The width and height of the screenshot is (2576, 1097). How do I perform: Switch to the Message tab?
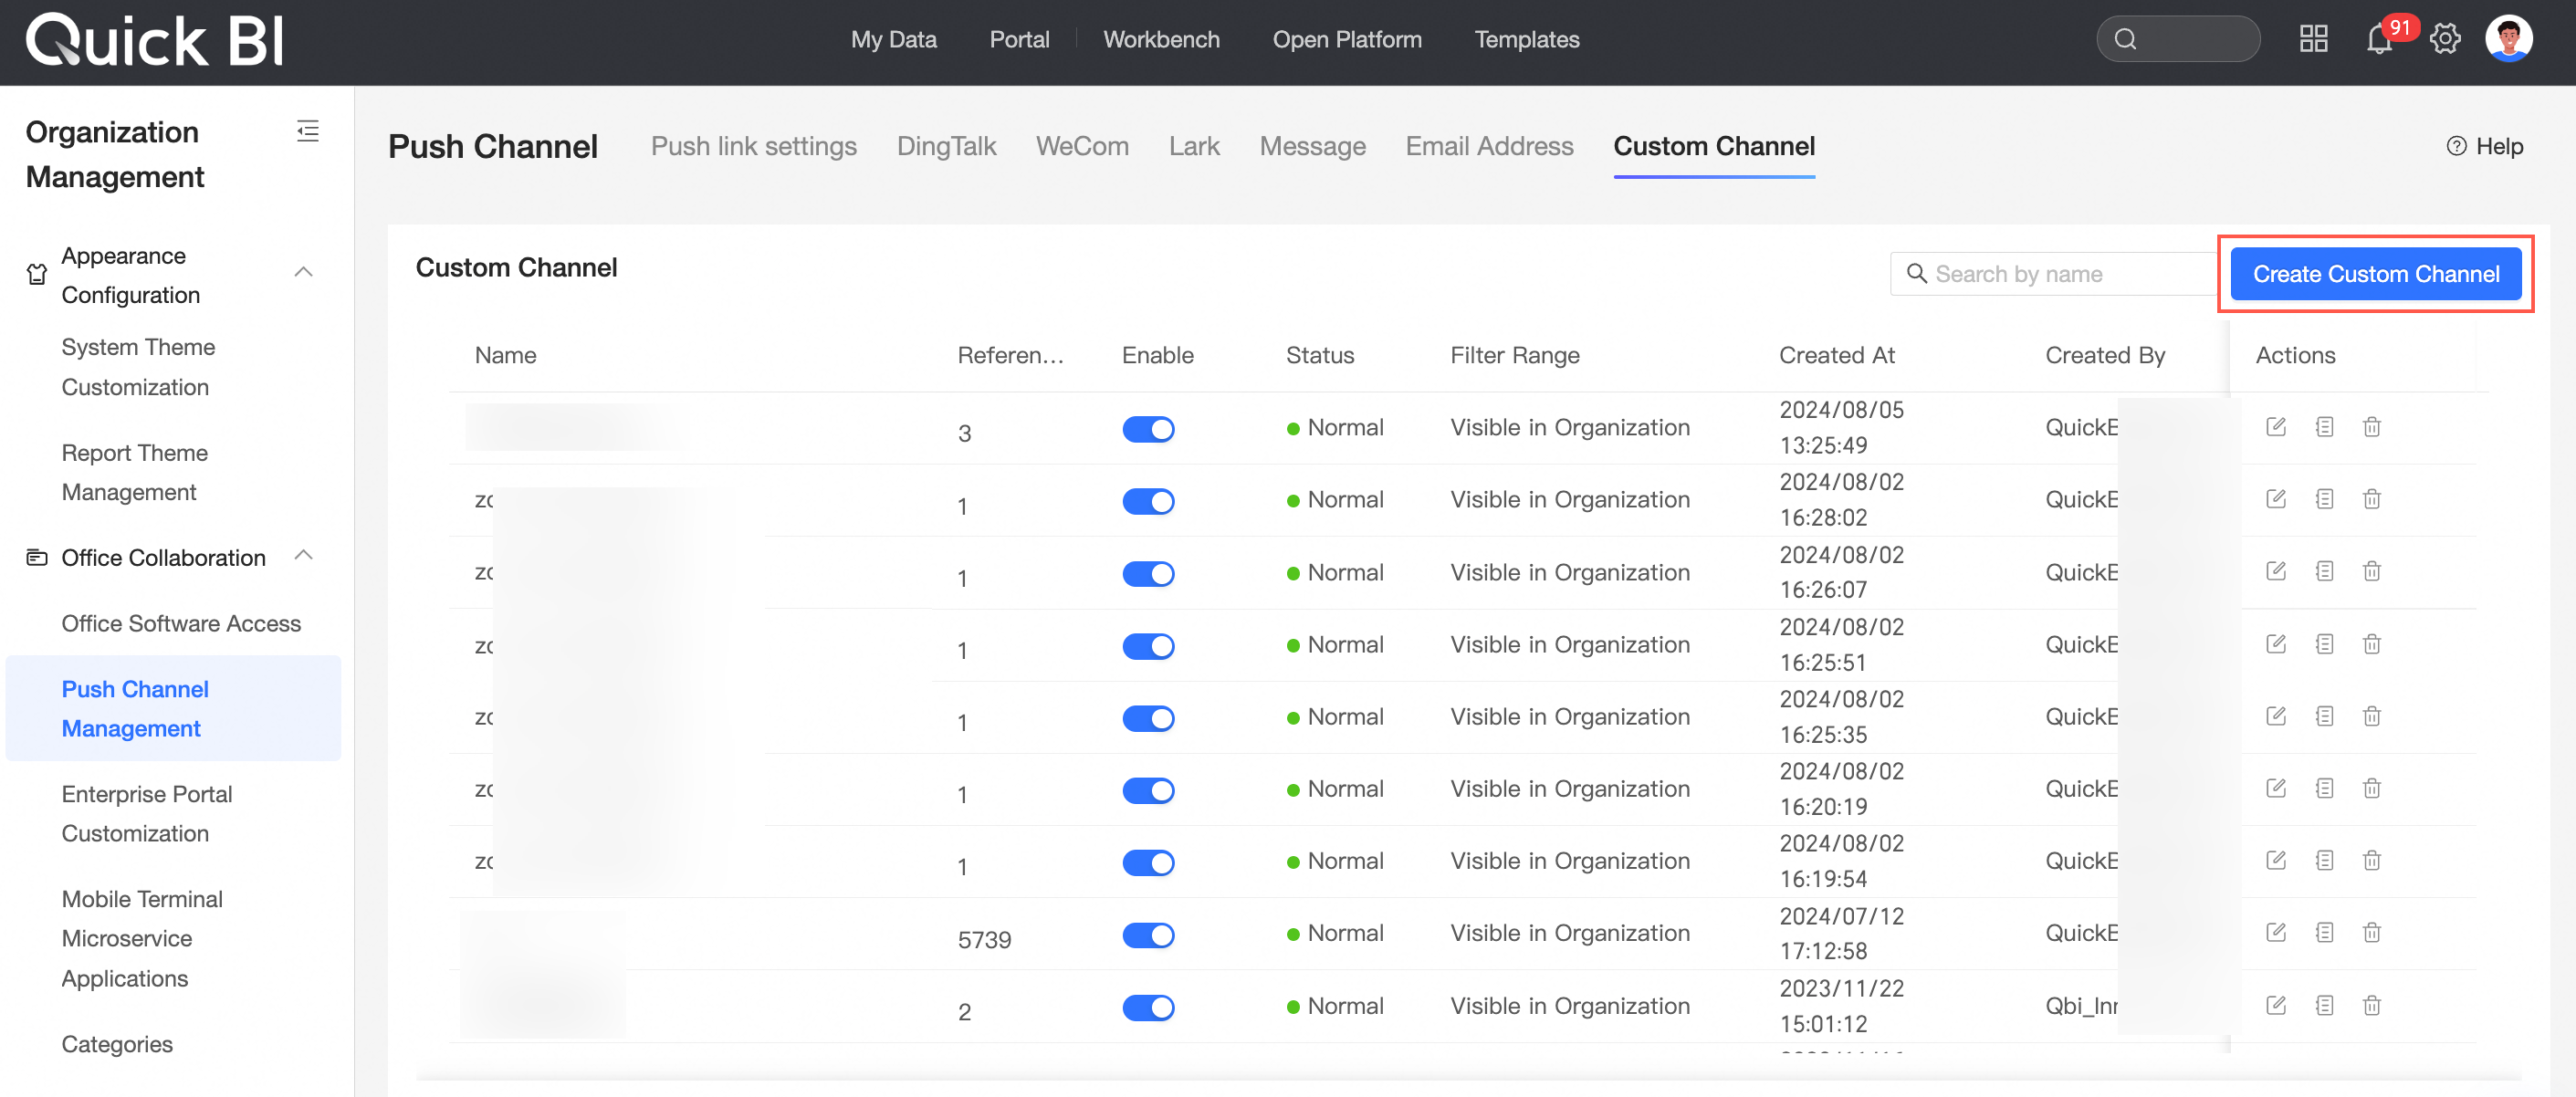[1312, 146]
